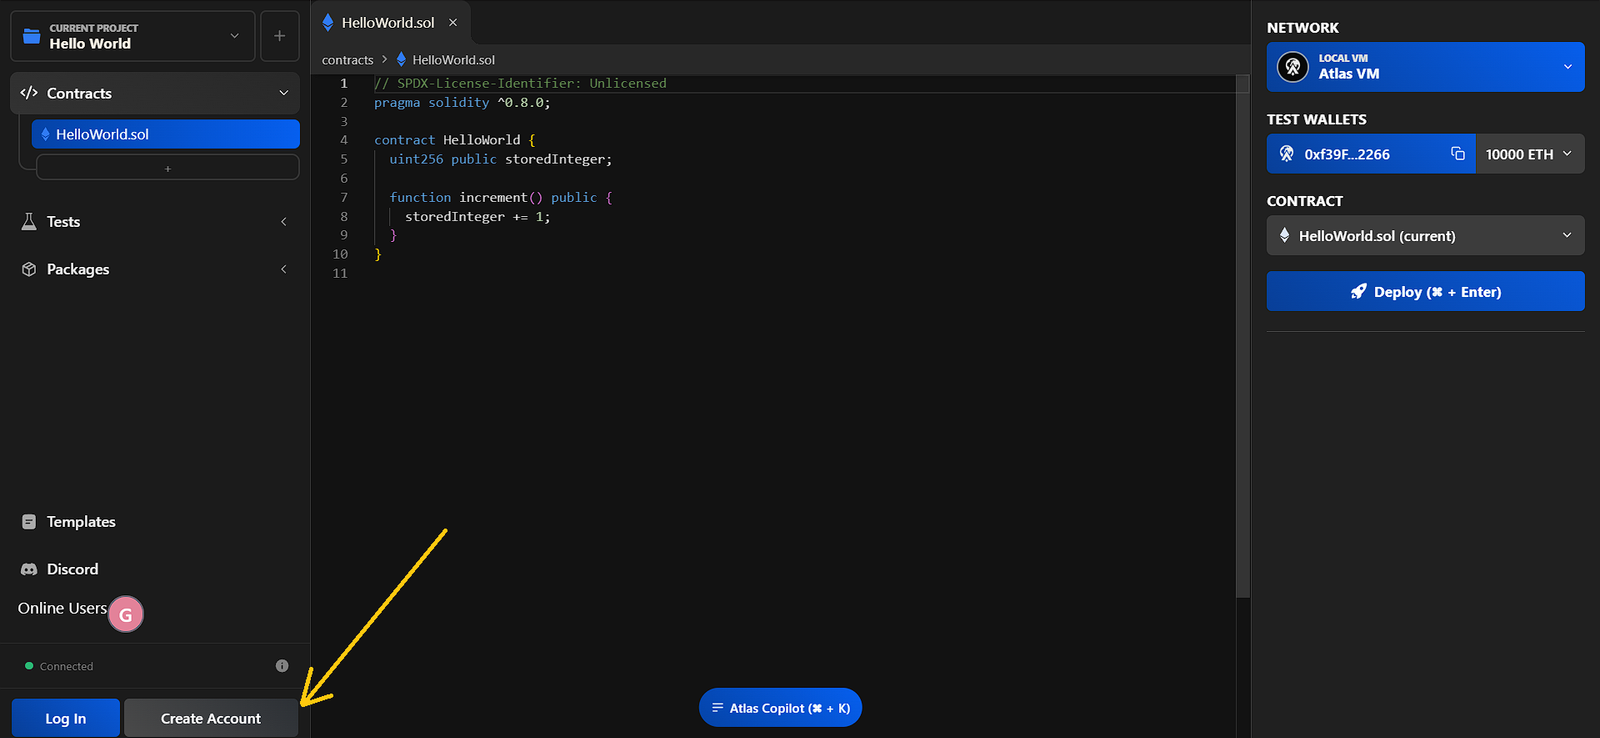Click the Templates icon
Screen dimensions: 1600x738
[x=29, y=522]
